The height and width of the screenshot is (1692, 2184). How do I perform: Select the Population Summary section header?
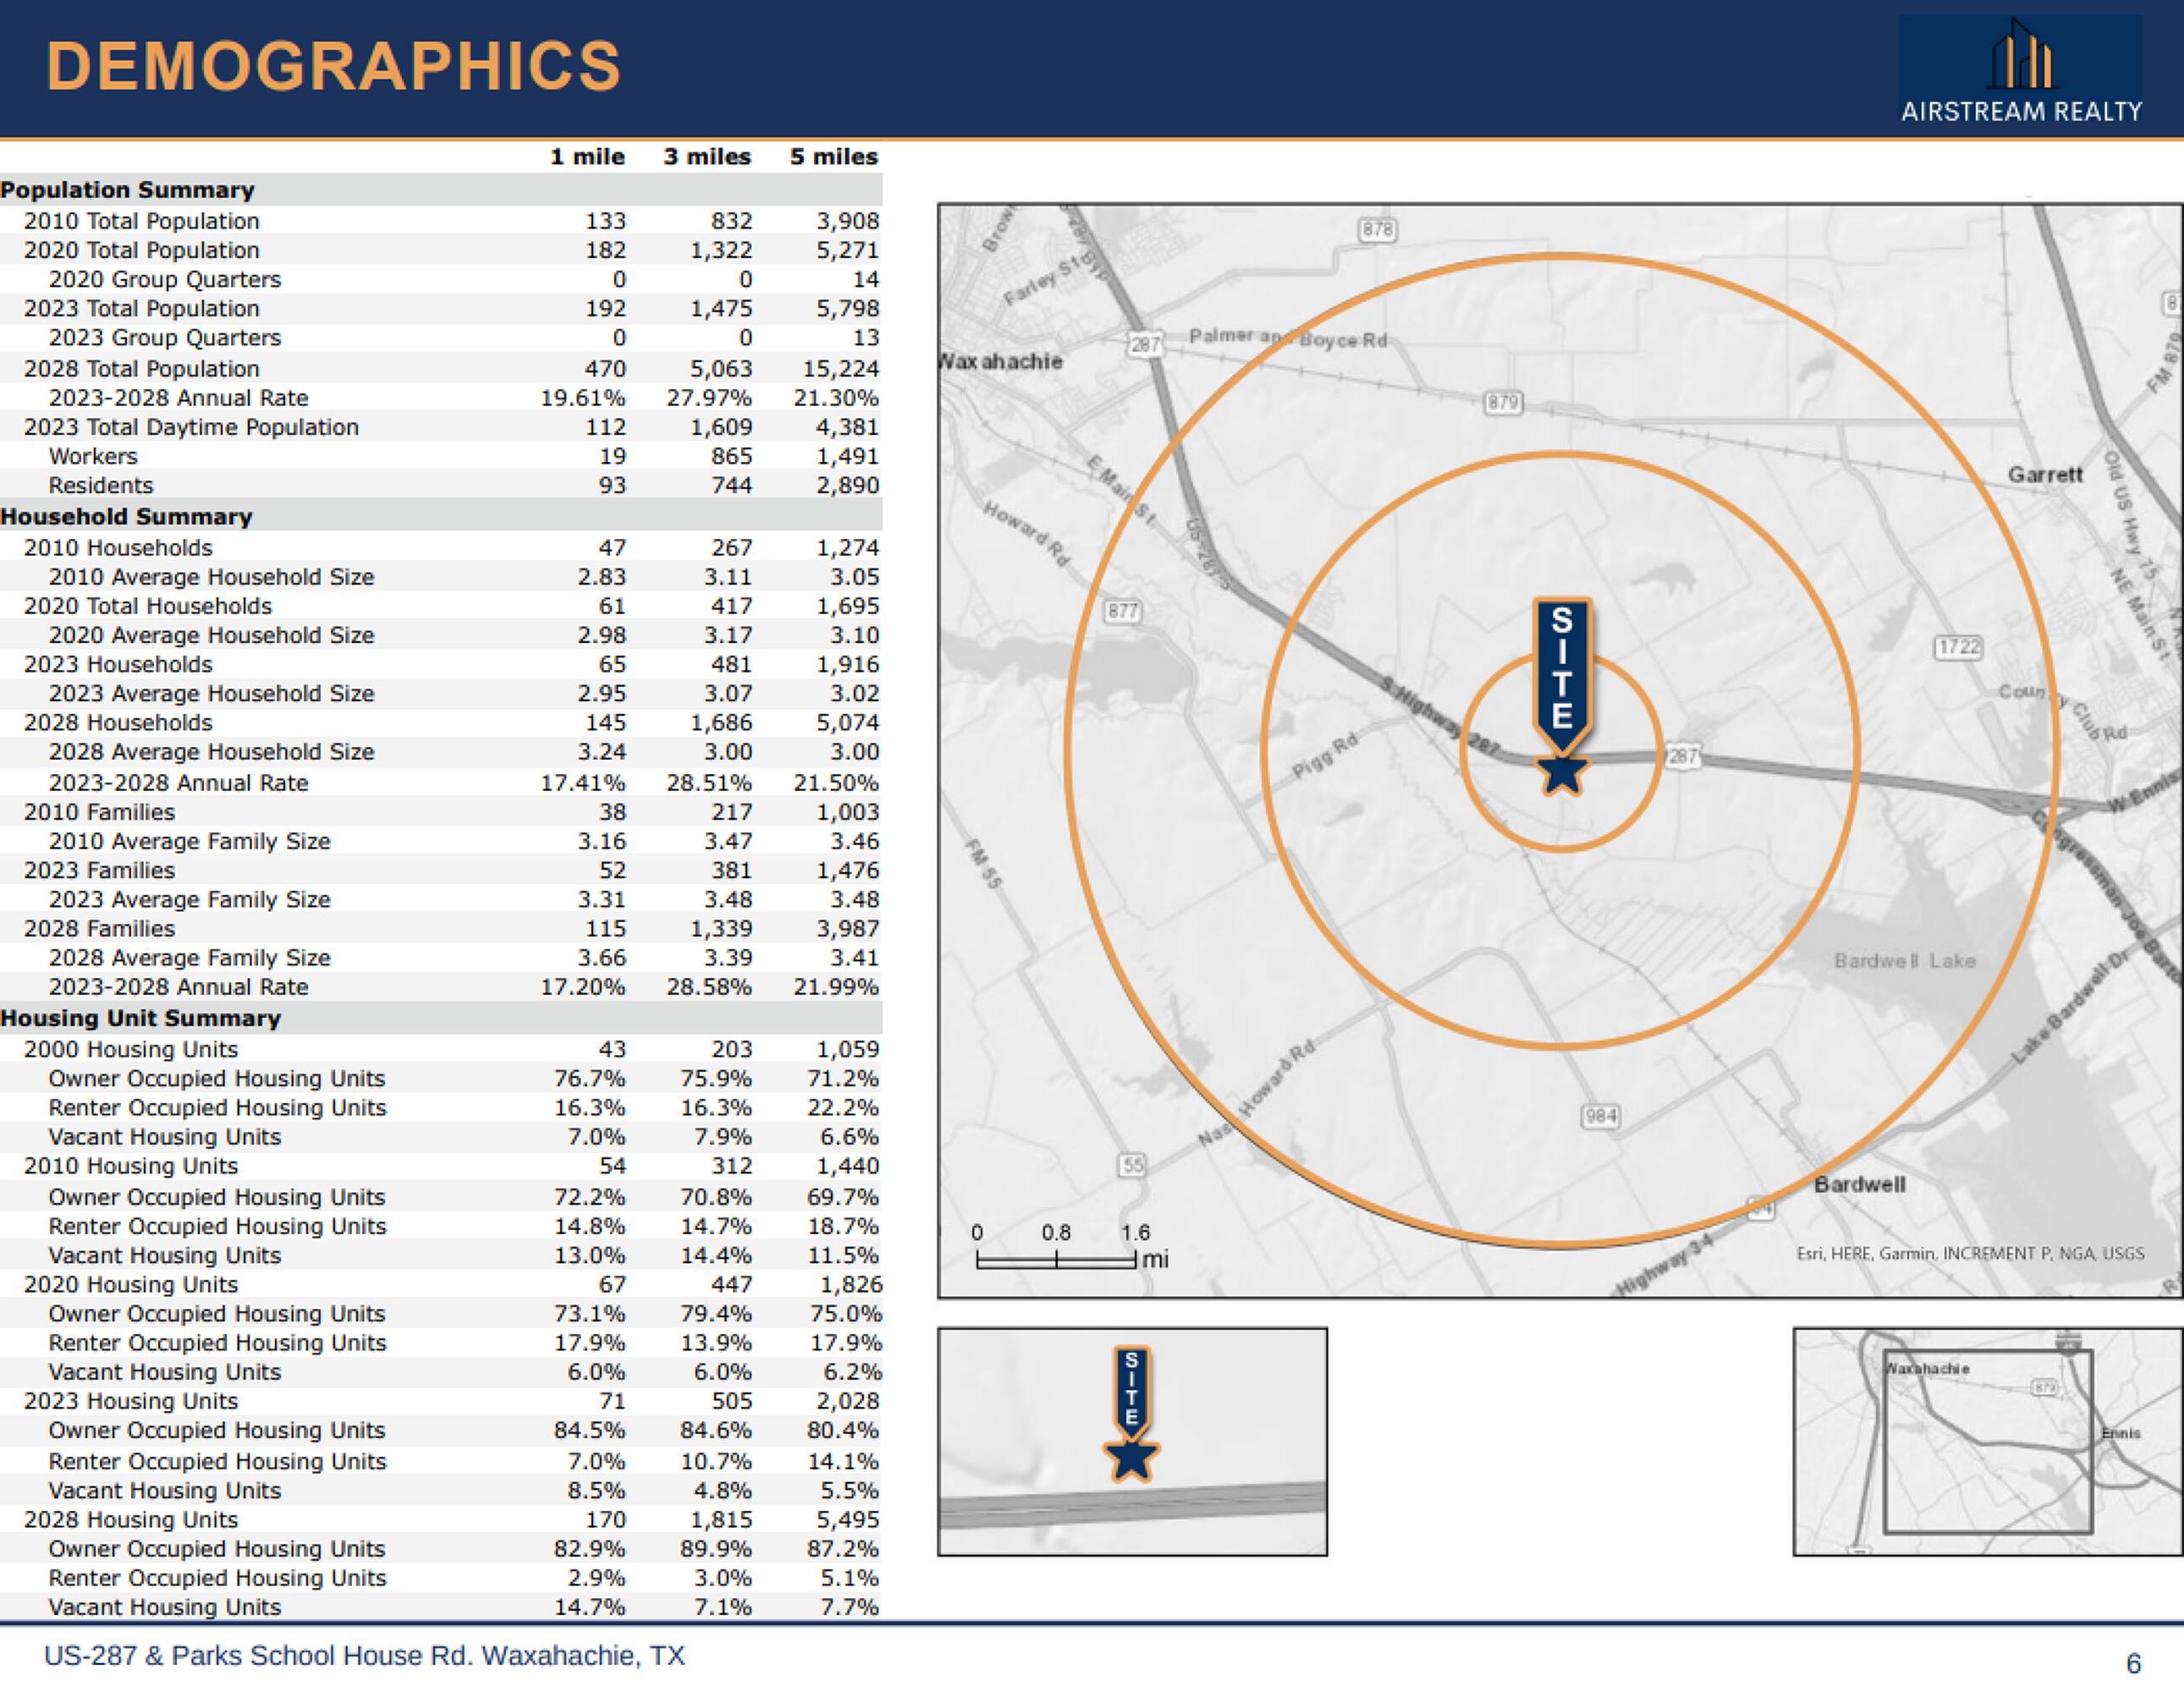point(128,190)
